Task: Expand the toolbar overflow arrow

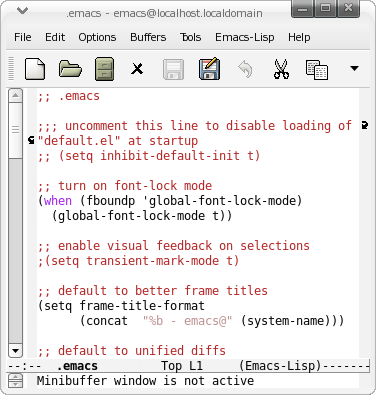Action: coord(354,69)
